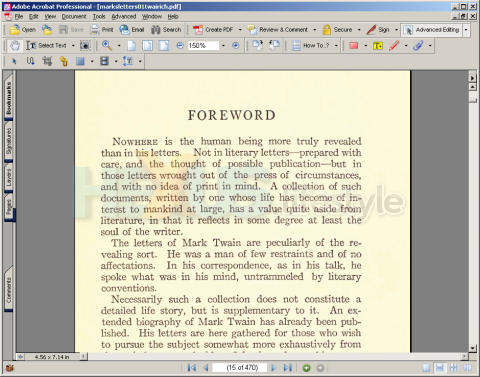Select the Zoom In magnifier tool

point(107,46)
